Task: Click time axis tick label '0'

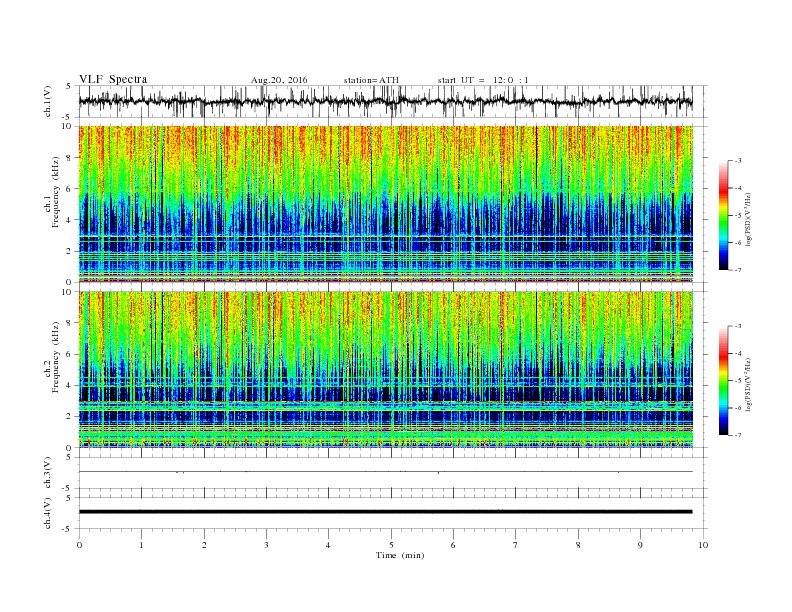Action: point(79,545)
